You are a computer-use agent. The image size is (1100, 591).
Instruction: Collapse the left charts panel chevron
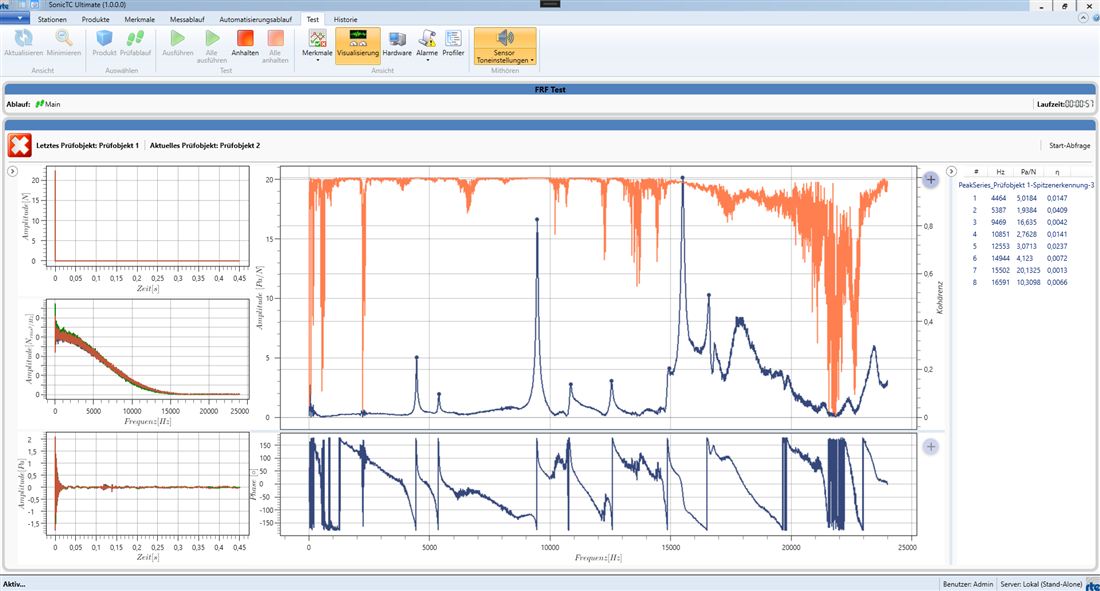coord(13,171)
